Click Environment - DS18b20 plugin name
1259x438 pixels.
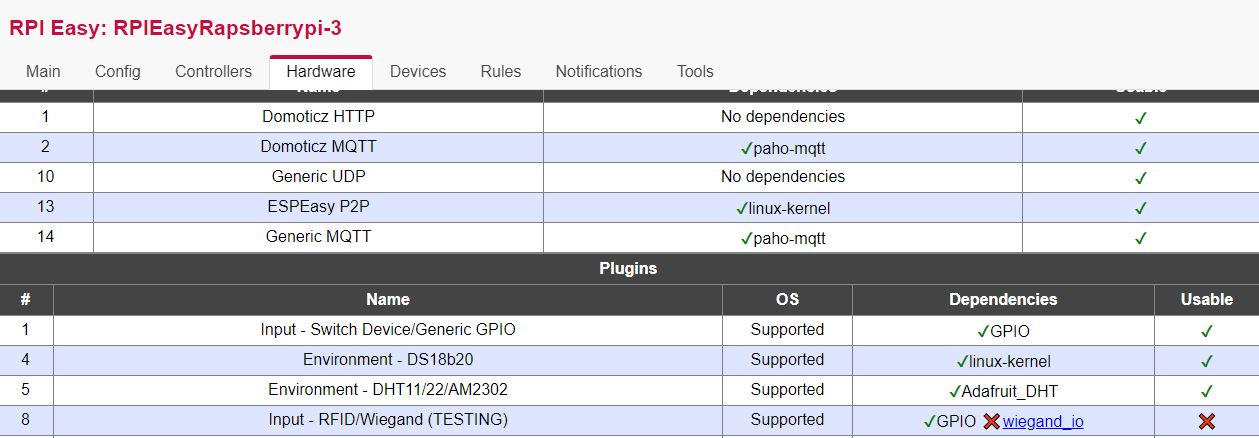coord(388,359)
